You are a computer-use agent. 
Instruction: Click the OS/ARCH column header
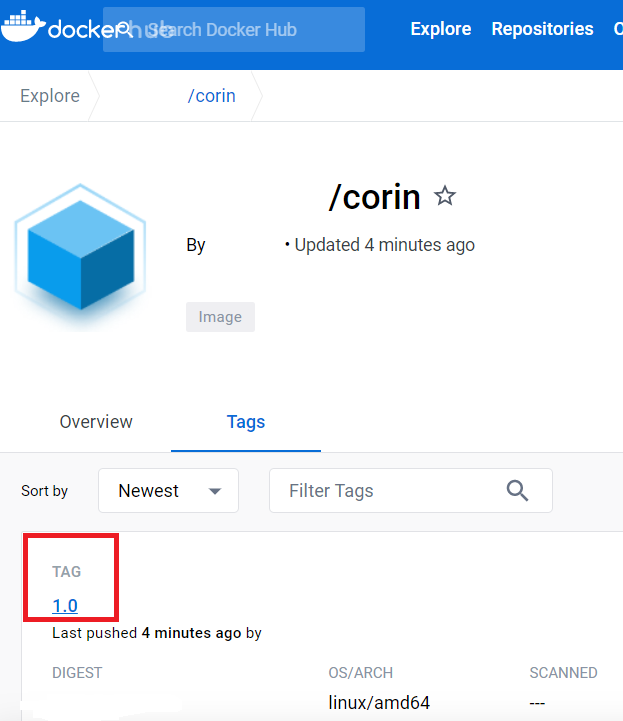point(360,673)
